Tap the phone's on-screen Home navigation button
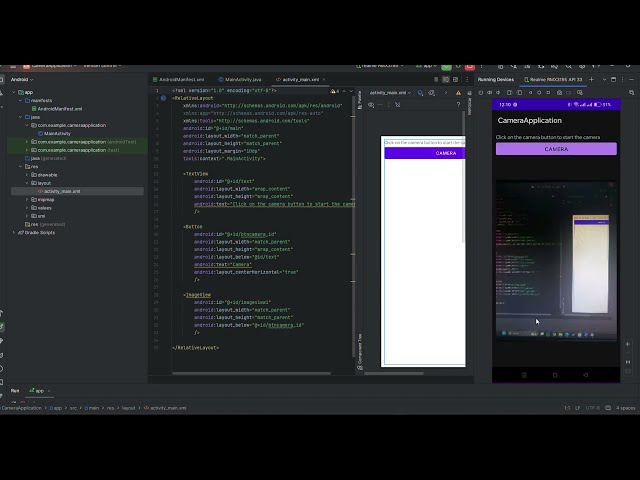The height and width of the screenshot is (480, 640). coord(555,375)
